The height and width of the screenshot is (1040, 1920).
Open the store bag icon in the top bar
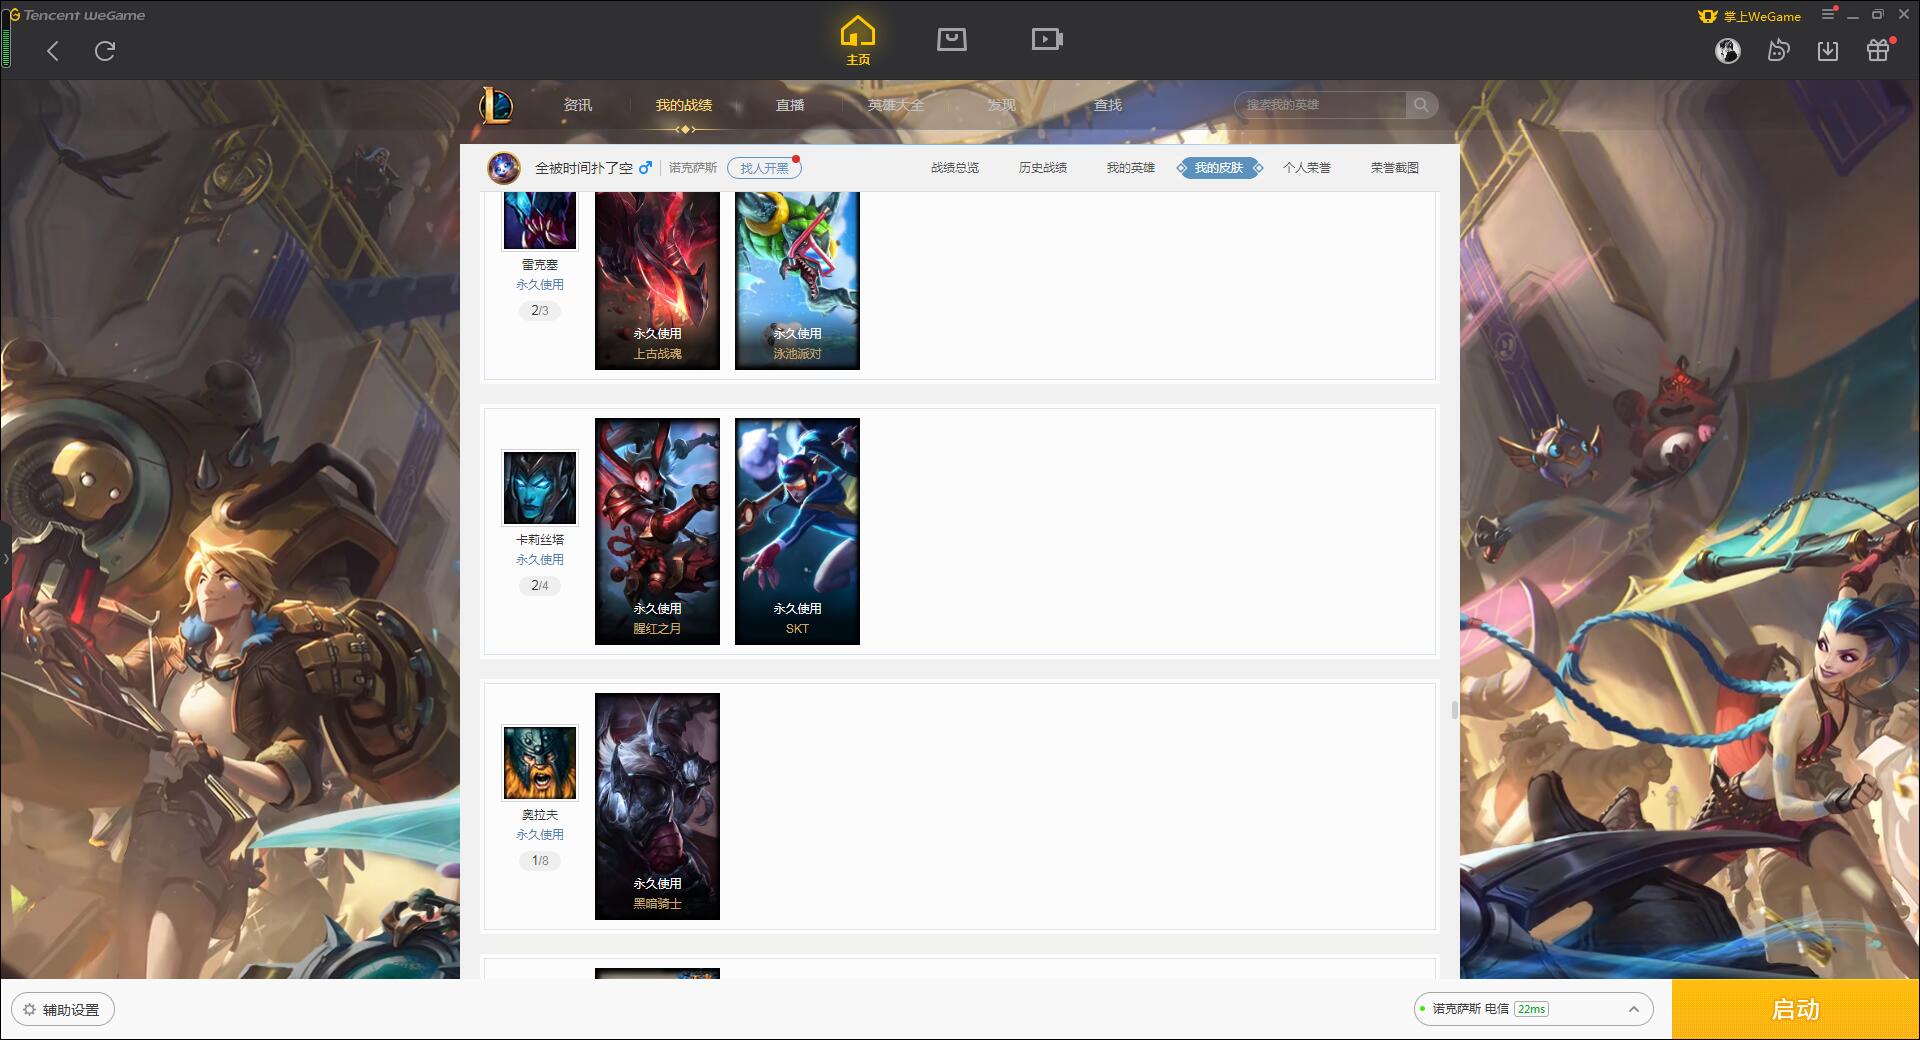coord(952,39)
